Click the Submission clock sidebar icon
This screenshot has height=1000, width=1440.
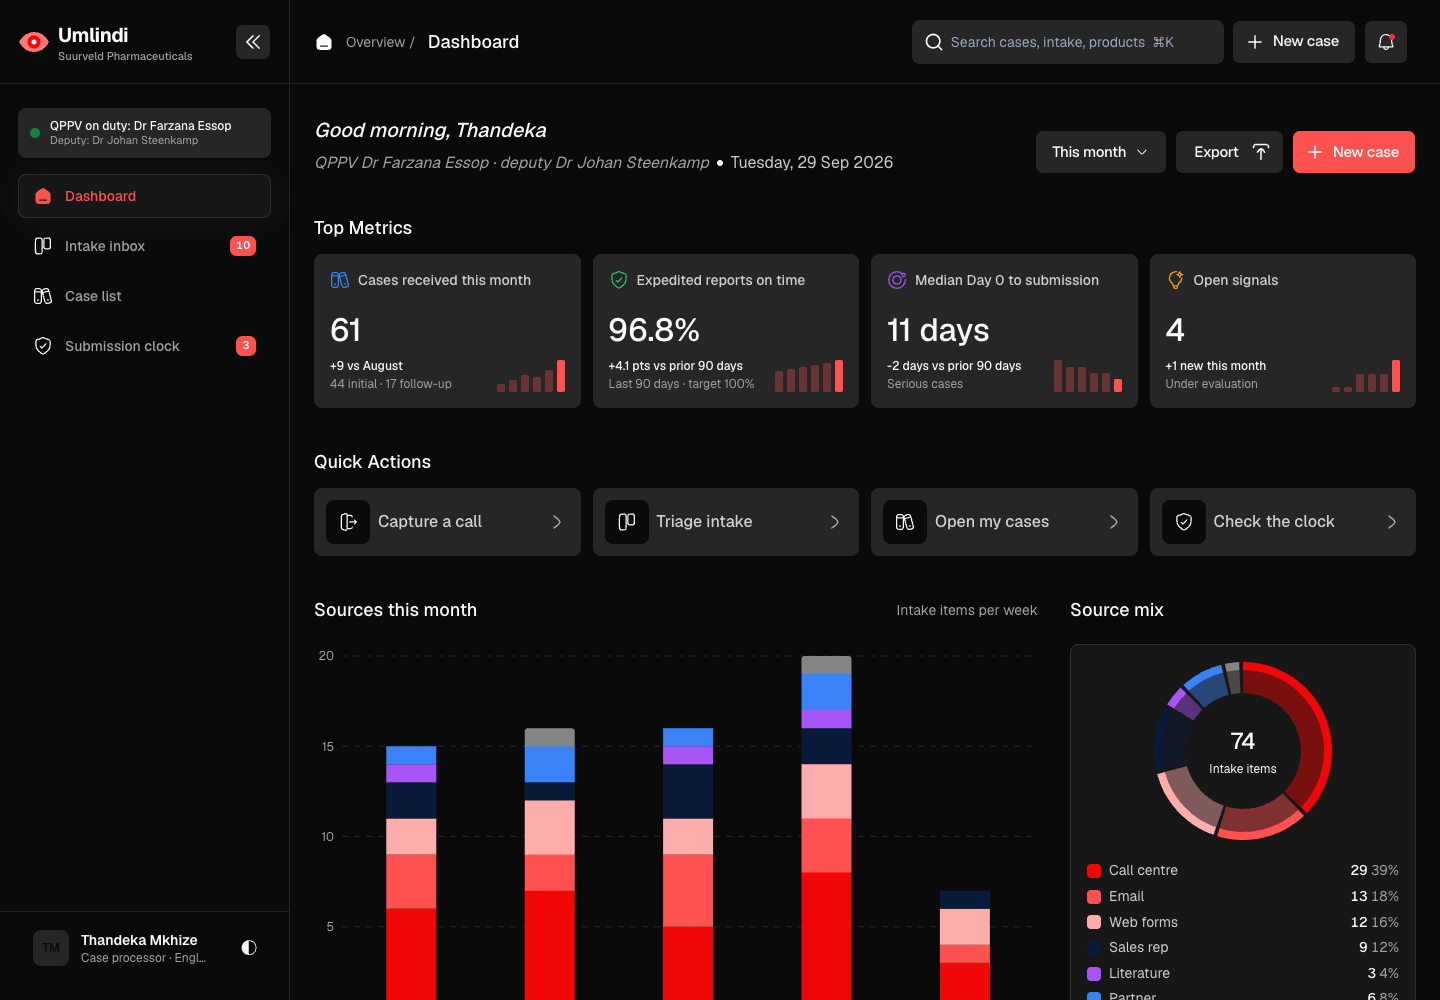coord(43,346)
